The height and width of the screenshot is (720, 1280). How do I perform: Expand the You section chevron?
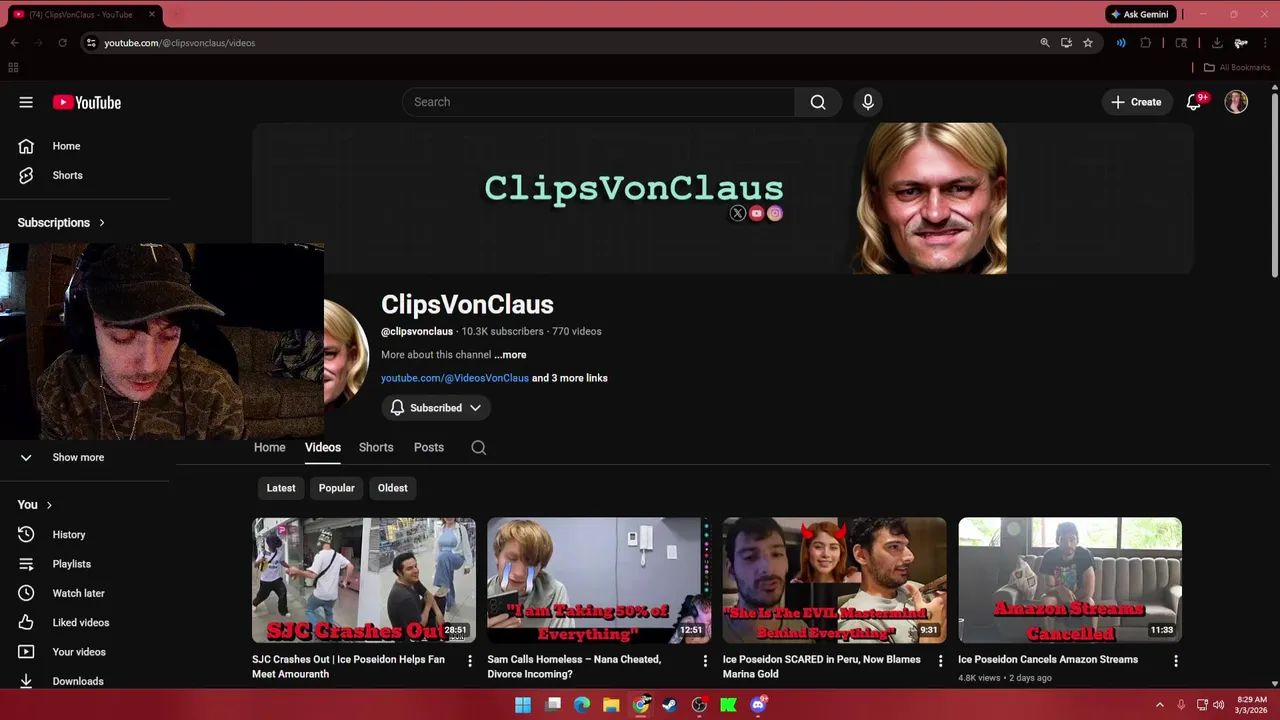(x=48, y=505)
